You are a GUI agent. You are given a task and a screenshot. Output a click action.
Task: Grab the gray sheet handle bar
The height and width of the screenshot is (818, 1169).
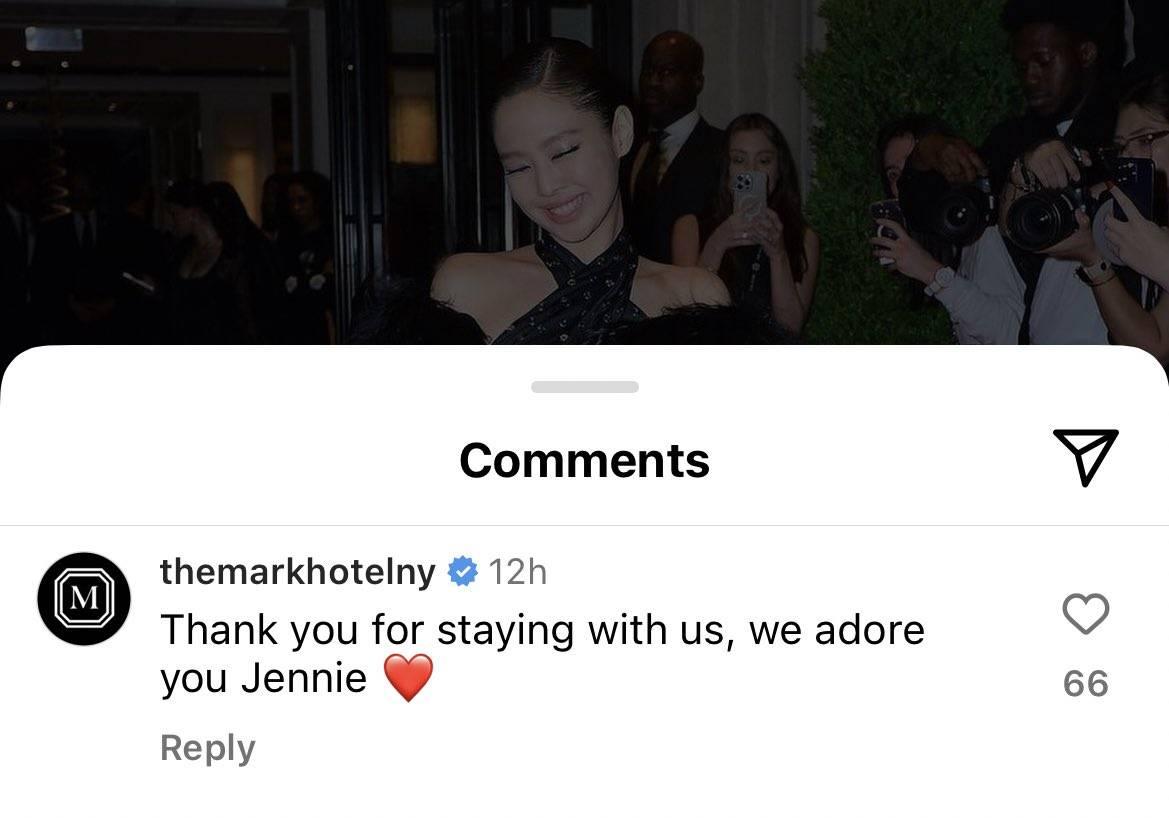coord(584,386)
